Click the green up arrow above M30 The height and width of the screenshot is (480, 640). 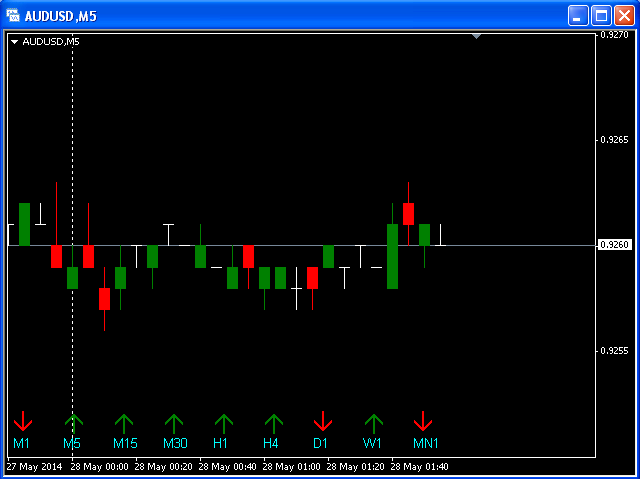(x=174, y=424)
